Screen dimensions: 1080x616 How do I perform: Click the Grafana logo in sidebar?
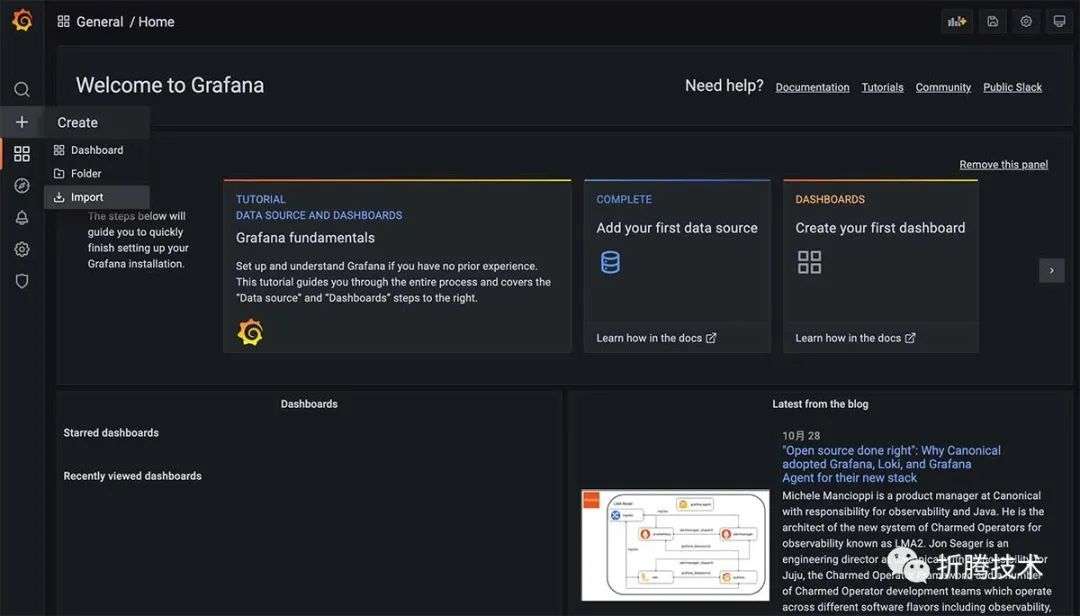[22, 20]
